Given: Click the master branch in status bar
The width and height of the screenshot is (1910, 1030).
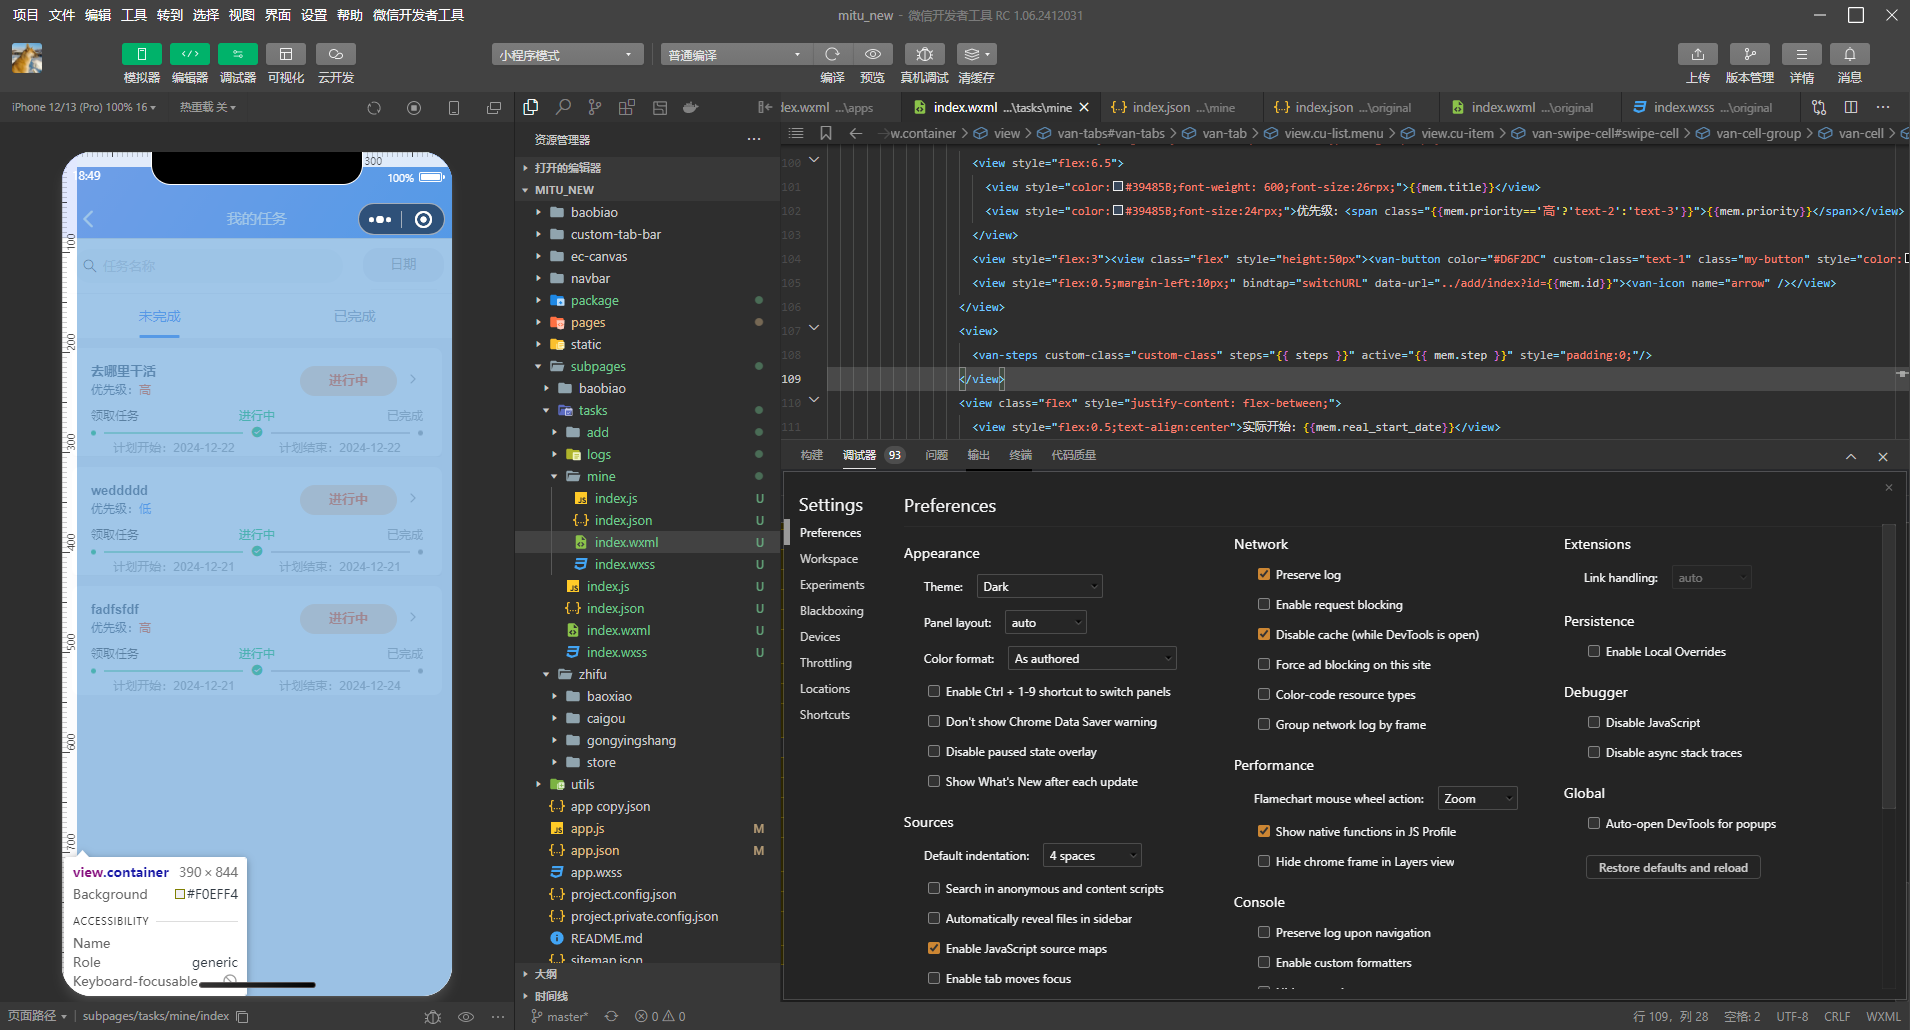Looking at the screenshot, I should [x=560, y=1017].
